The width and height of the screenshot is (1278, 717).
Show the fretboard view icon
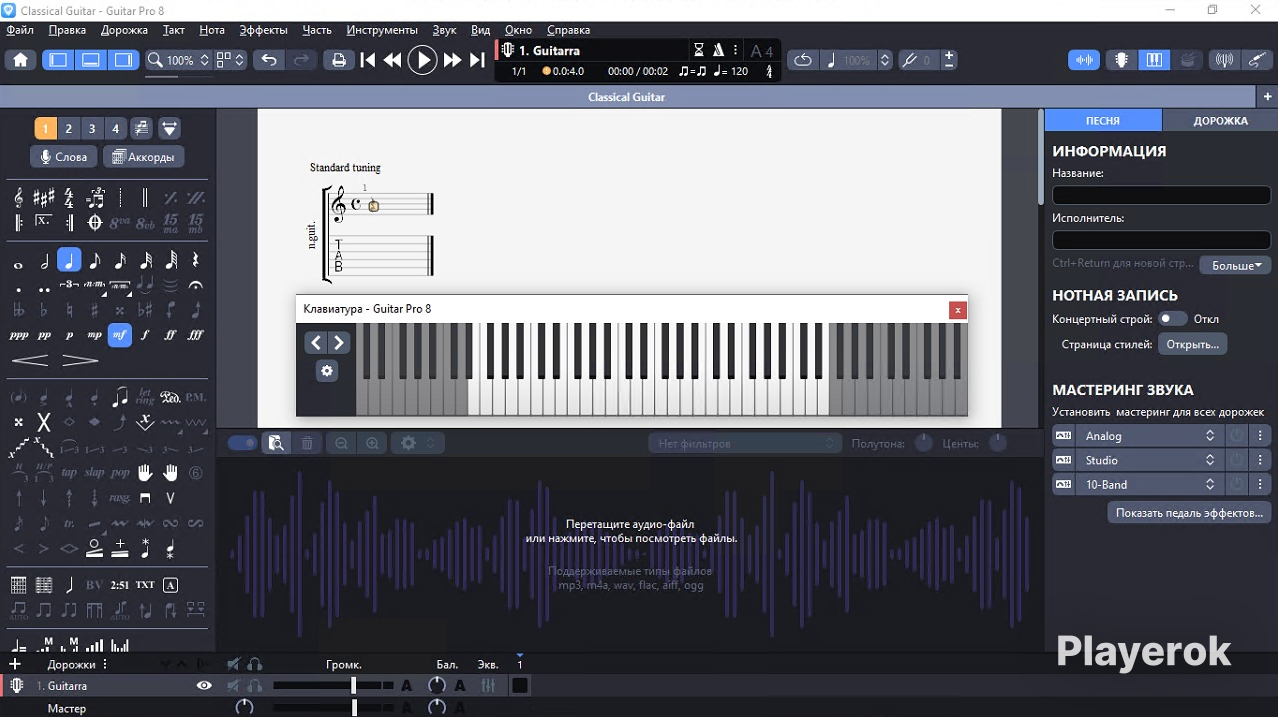(1121, 60)
